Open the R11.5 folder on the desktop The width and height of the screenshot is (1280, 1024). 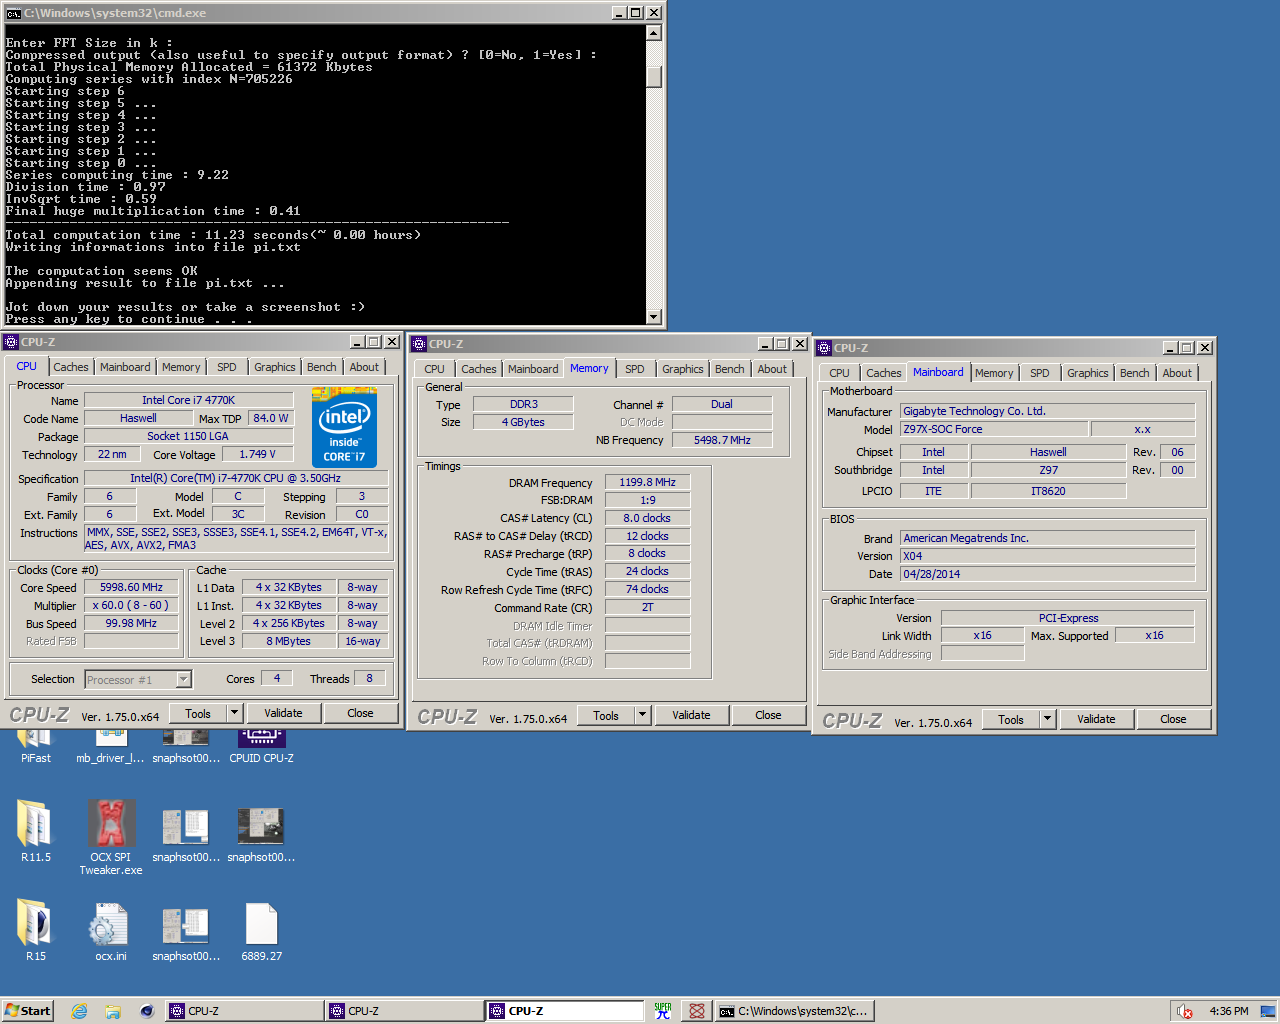[x=35, y=831]
